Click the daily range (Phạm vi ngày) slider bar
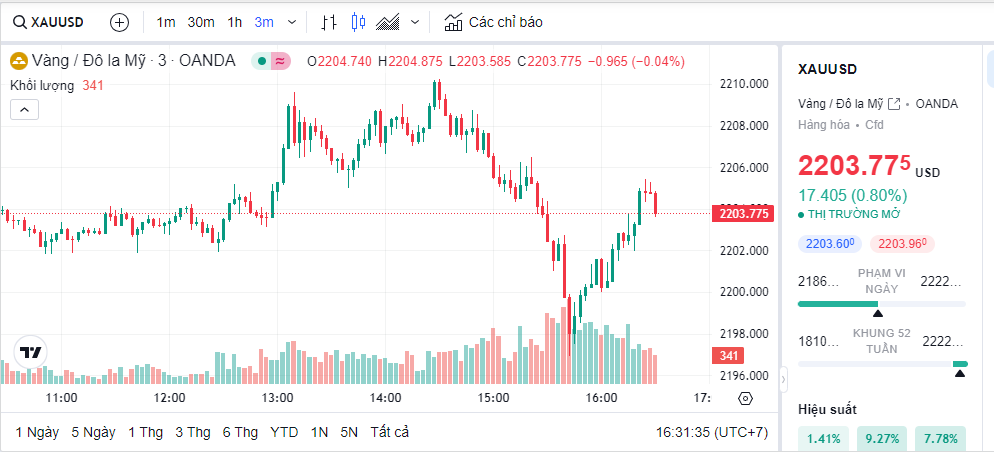 point(881,304)
